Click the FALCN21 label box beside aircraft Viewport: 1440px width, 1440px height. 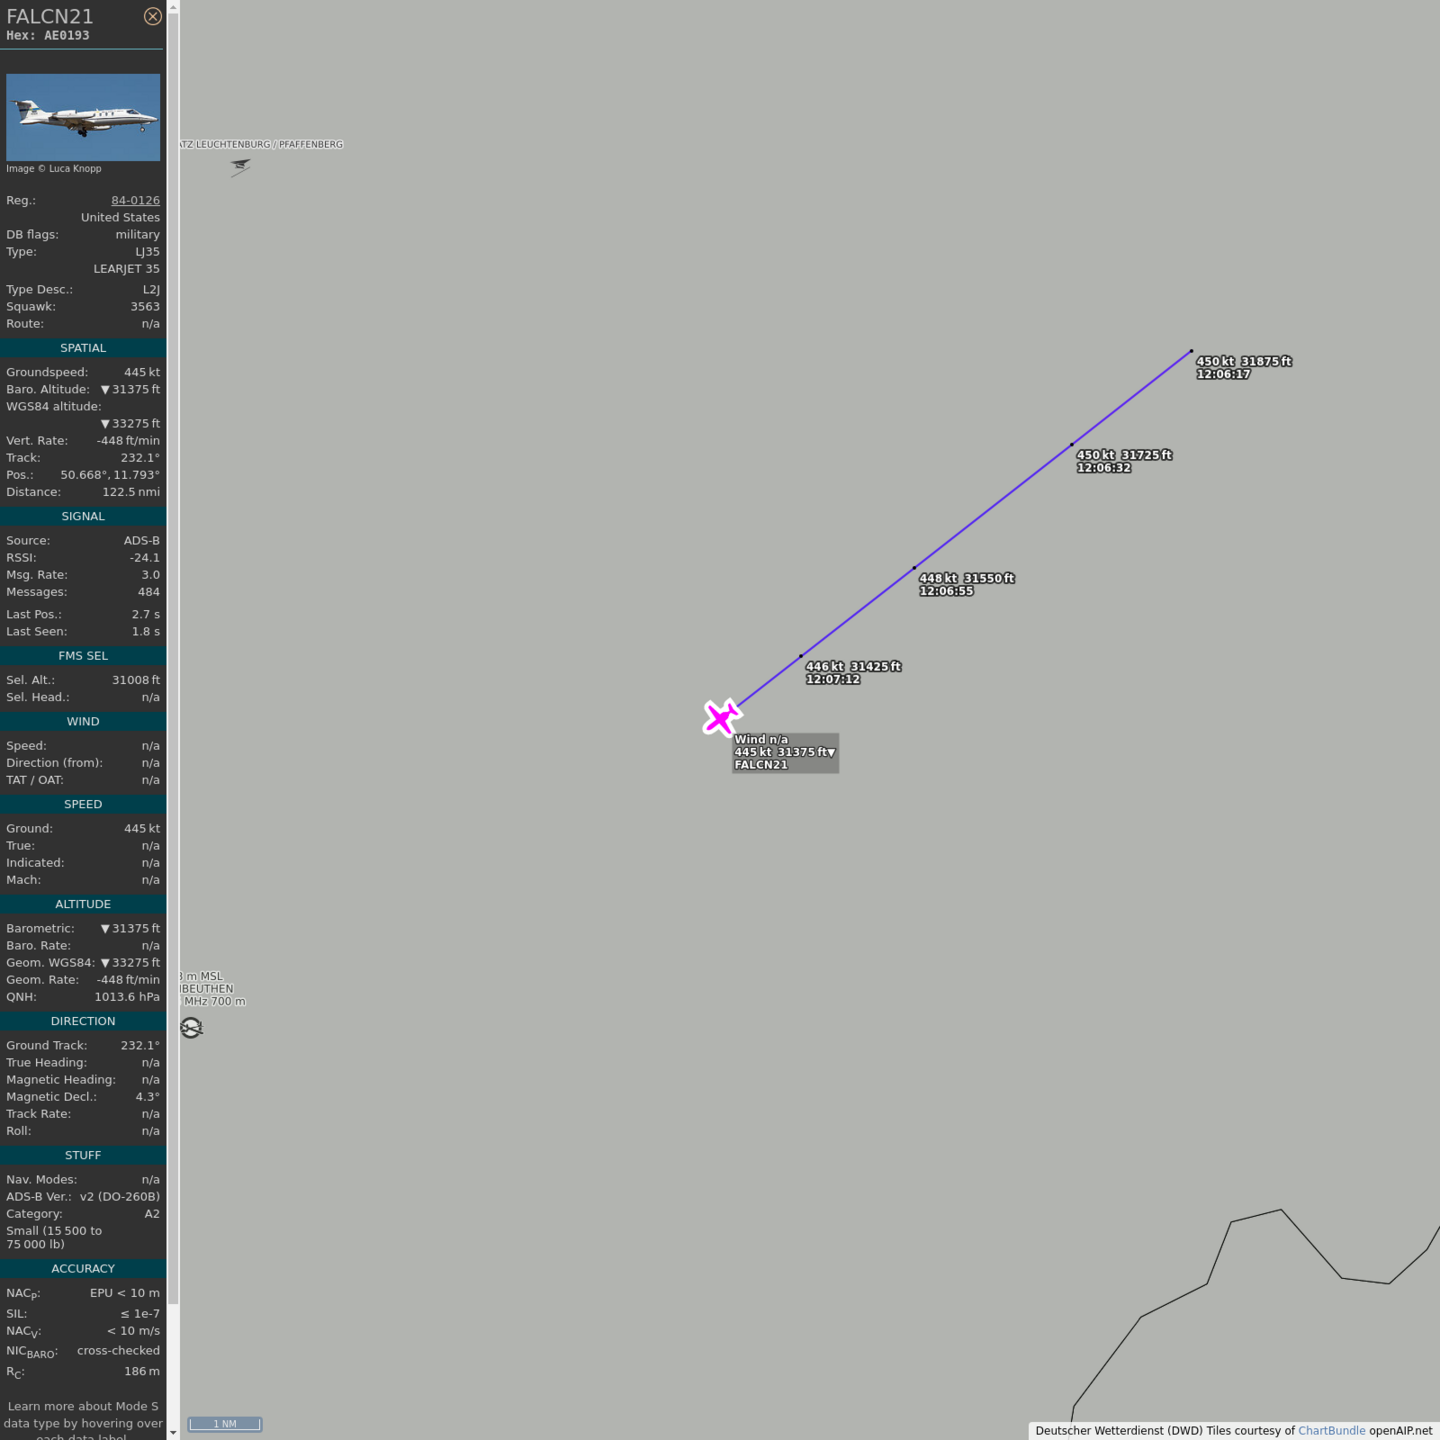[784, 753]
